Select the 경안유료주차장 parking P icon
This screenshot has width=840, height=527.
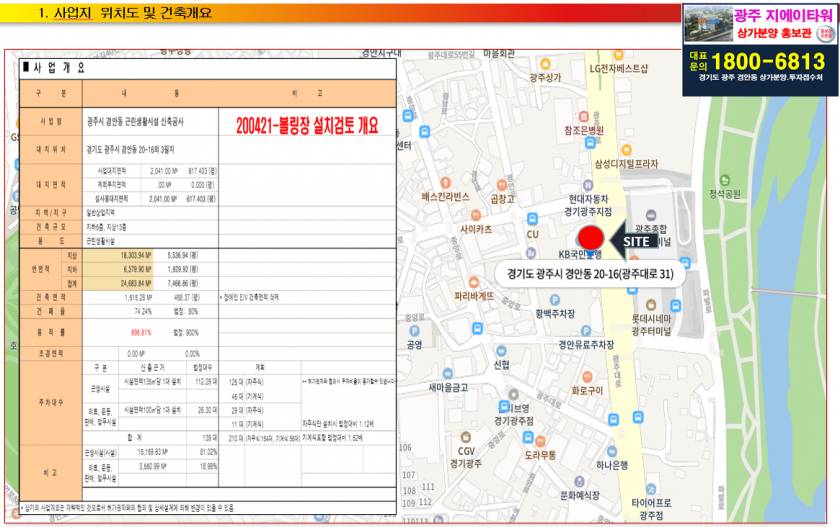(x=586, y=331)
